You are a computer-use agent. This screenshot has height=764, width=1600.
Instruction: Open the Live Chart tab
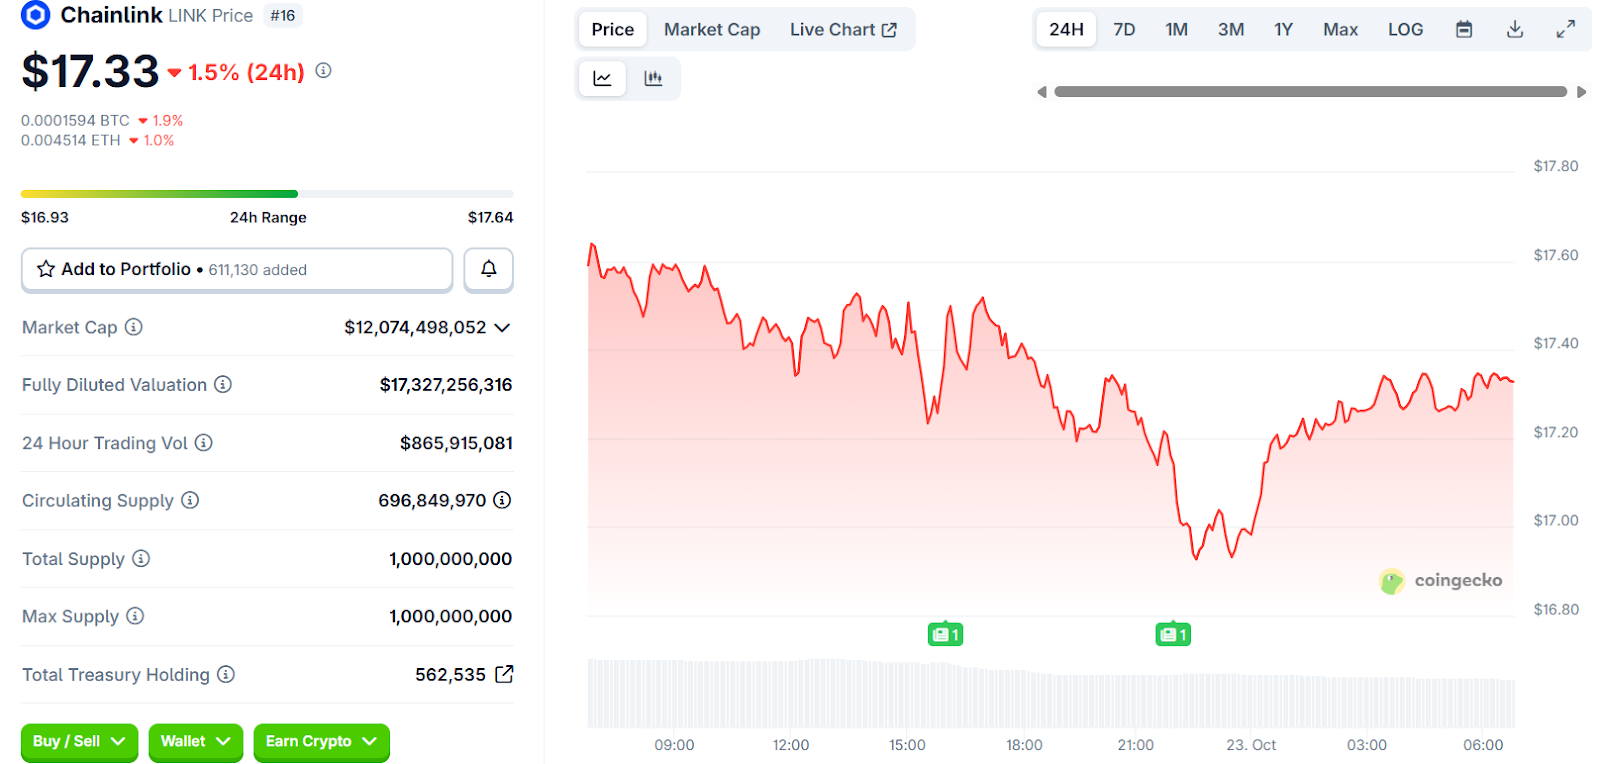pyautogui.click(x=842, y=30)
